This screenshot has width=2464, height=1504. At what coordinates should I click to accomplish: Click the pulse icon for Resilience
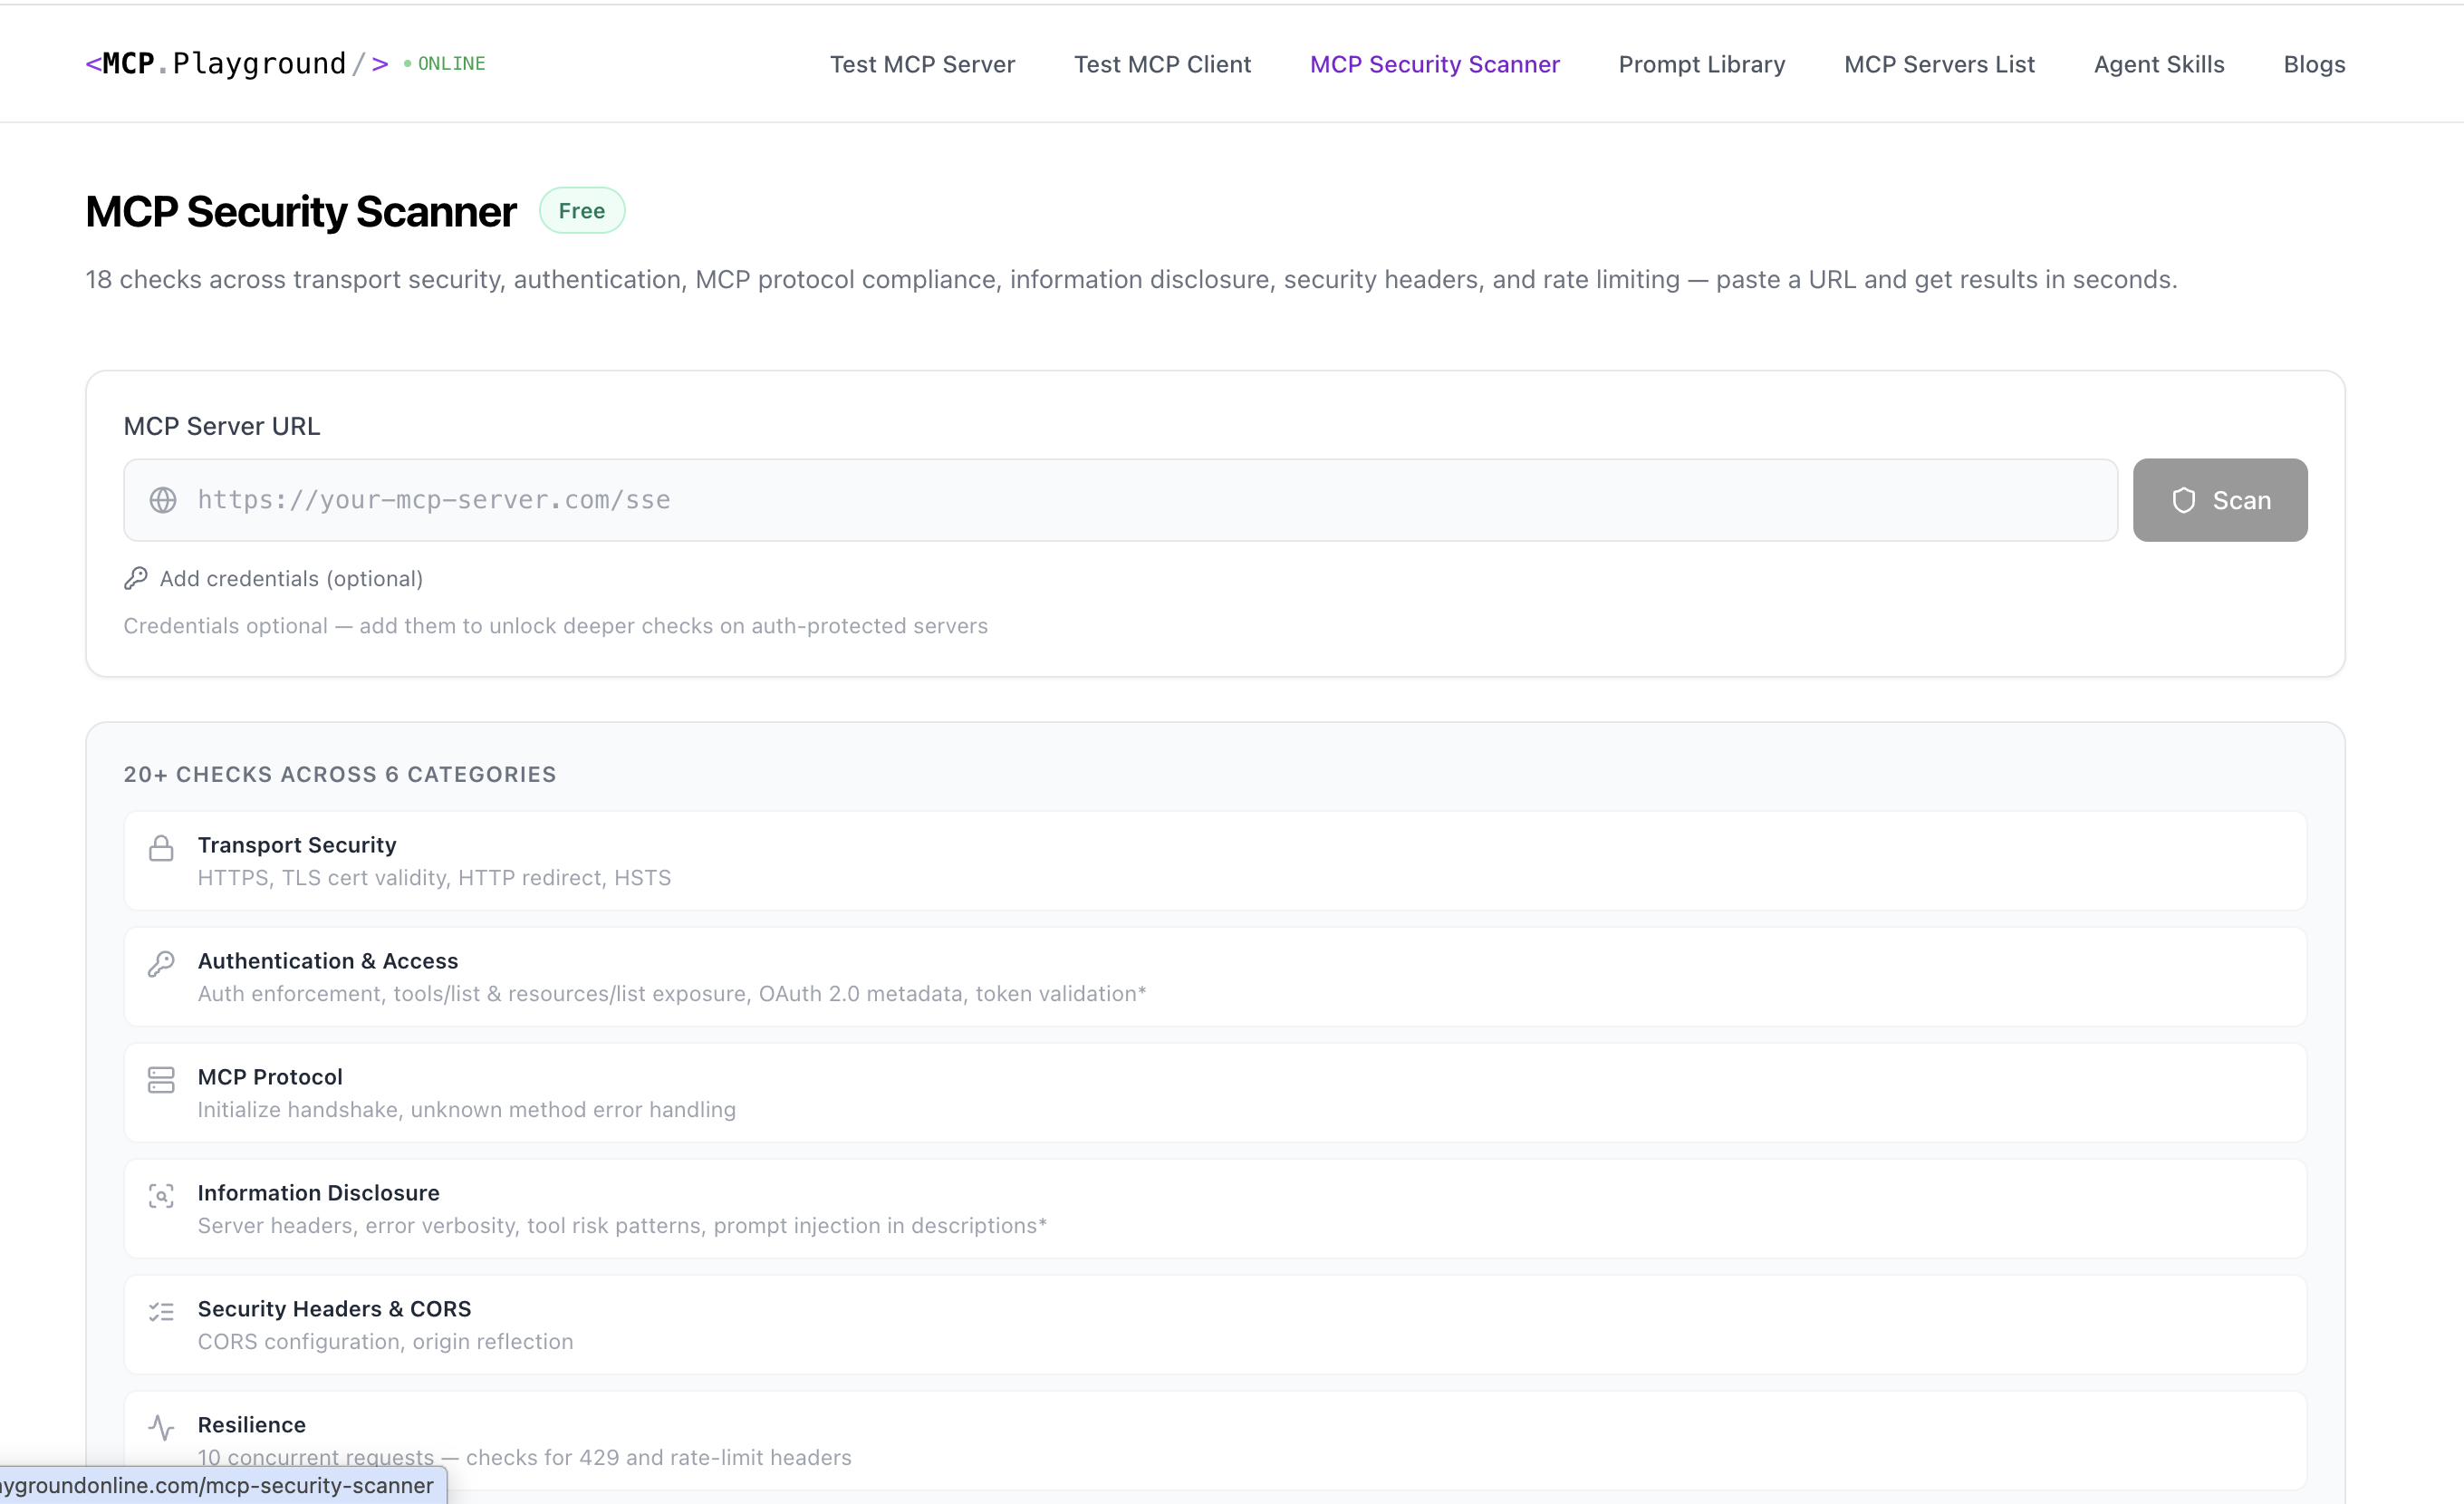click(162, 1427)
